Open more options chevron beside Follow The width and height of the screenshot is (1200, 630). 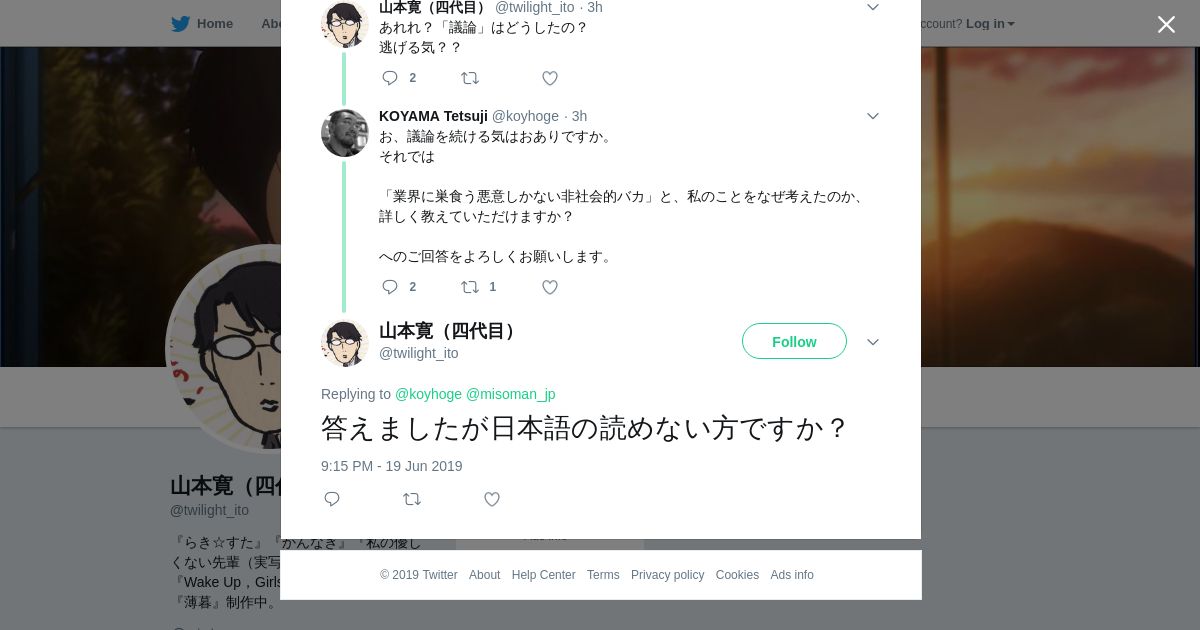tap(872, 342)
